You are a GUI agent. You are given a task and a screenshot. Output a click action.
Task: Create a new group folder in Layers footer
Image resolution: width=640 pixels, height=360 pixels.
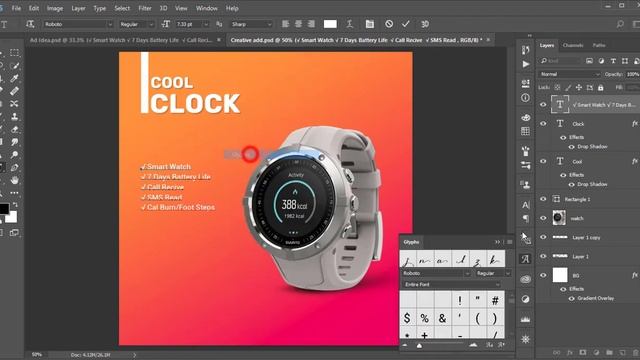(x=609, y=352)
